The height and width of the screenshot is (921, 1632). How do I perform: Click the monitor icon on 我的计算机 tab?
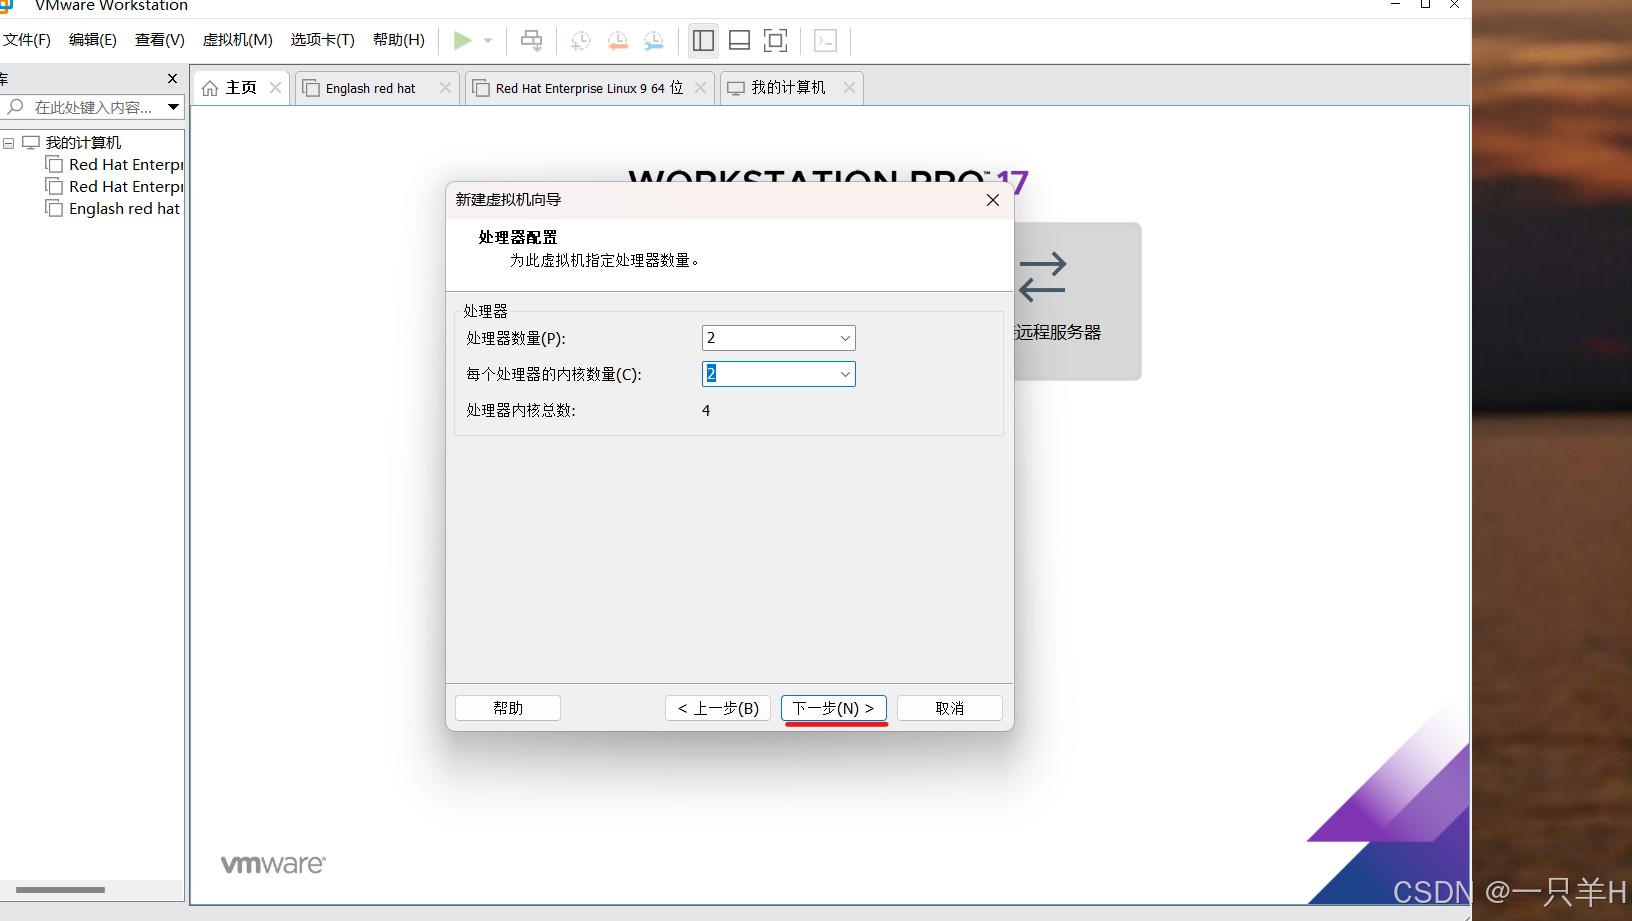pos(736,88)
